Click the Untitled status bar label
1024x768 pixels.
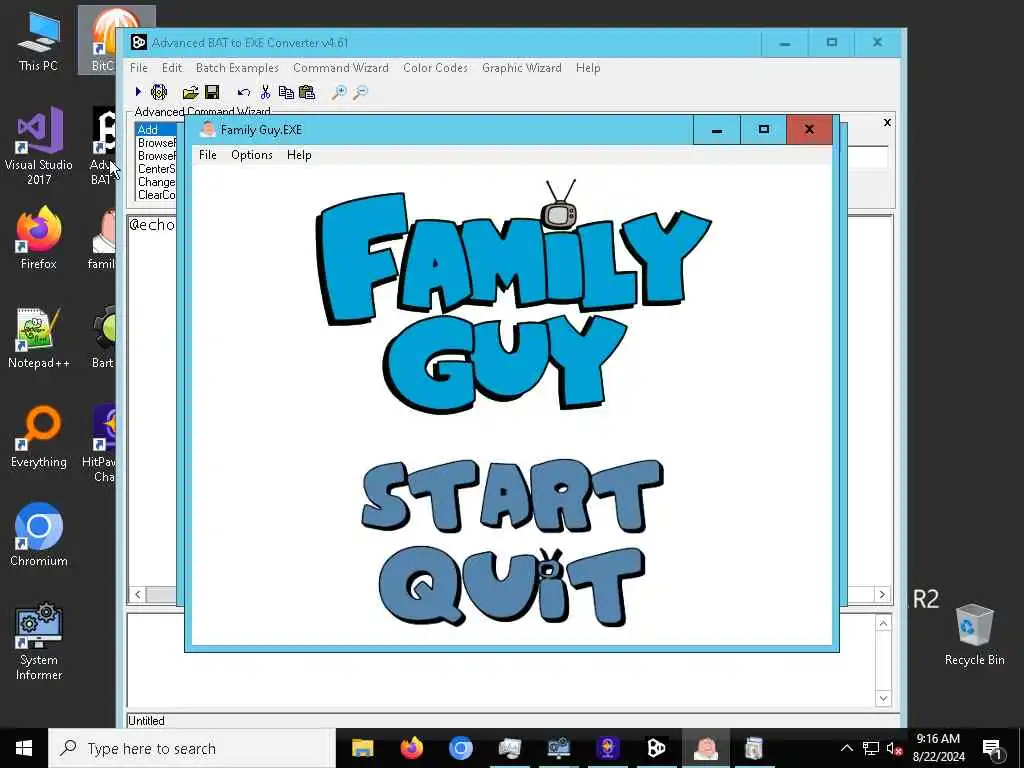pyautogui.click(x=146, y=720)
